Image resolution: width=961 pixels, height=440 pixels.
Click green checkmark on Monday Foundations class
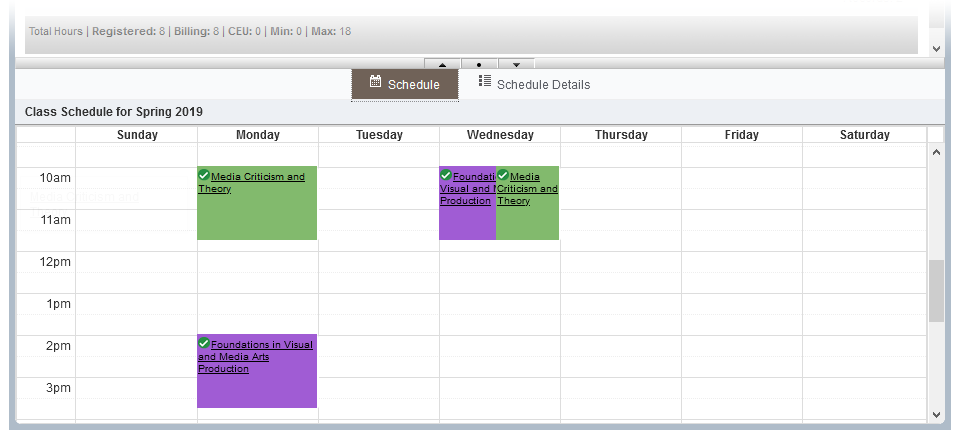pos(204,343)
